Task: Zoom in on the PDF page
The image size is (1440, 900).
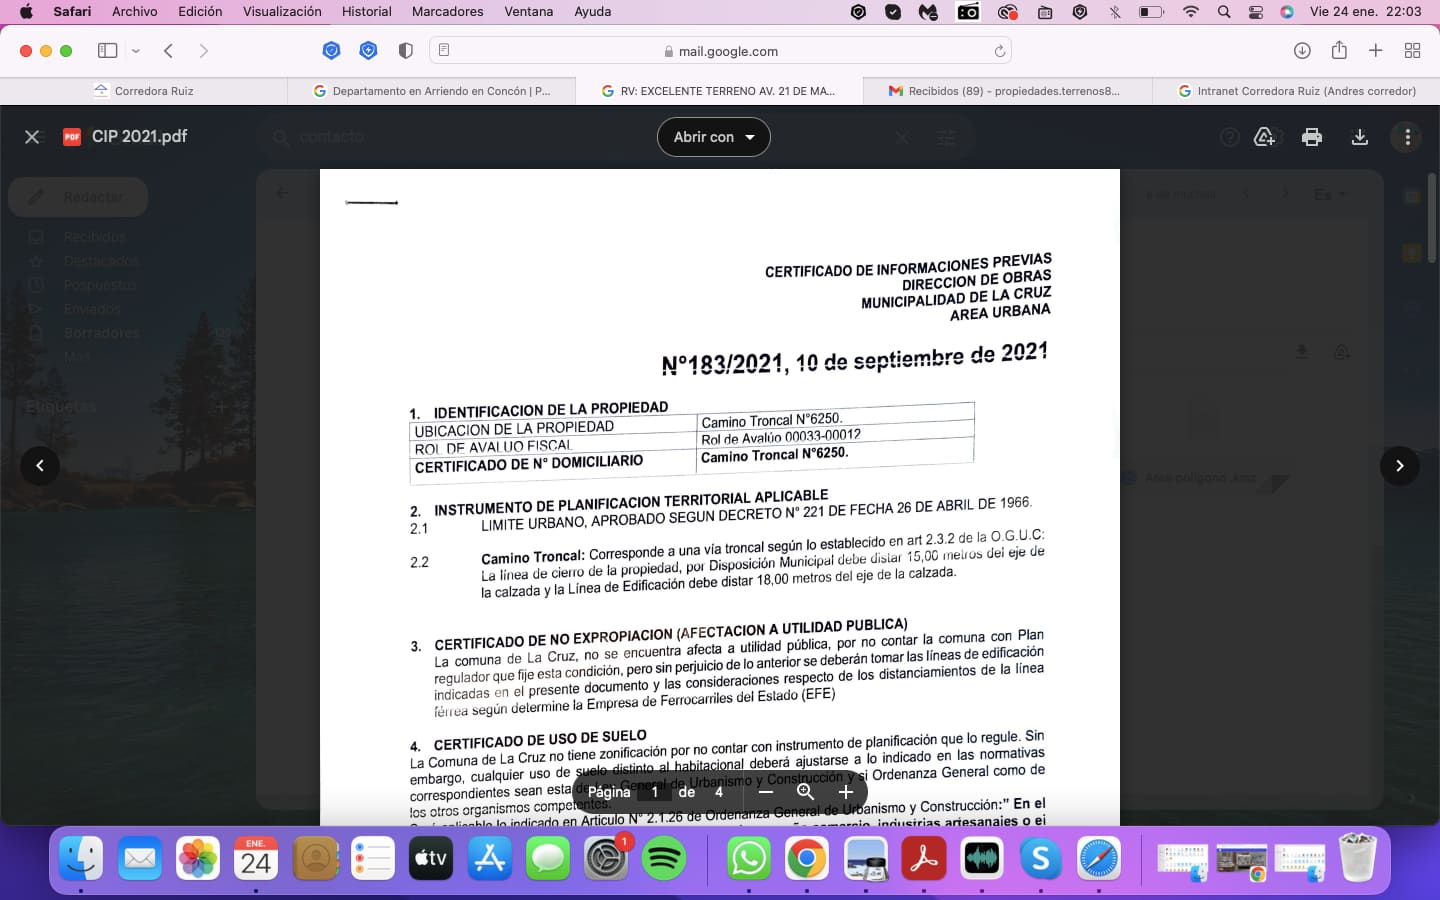Action: 845,792
